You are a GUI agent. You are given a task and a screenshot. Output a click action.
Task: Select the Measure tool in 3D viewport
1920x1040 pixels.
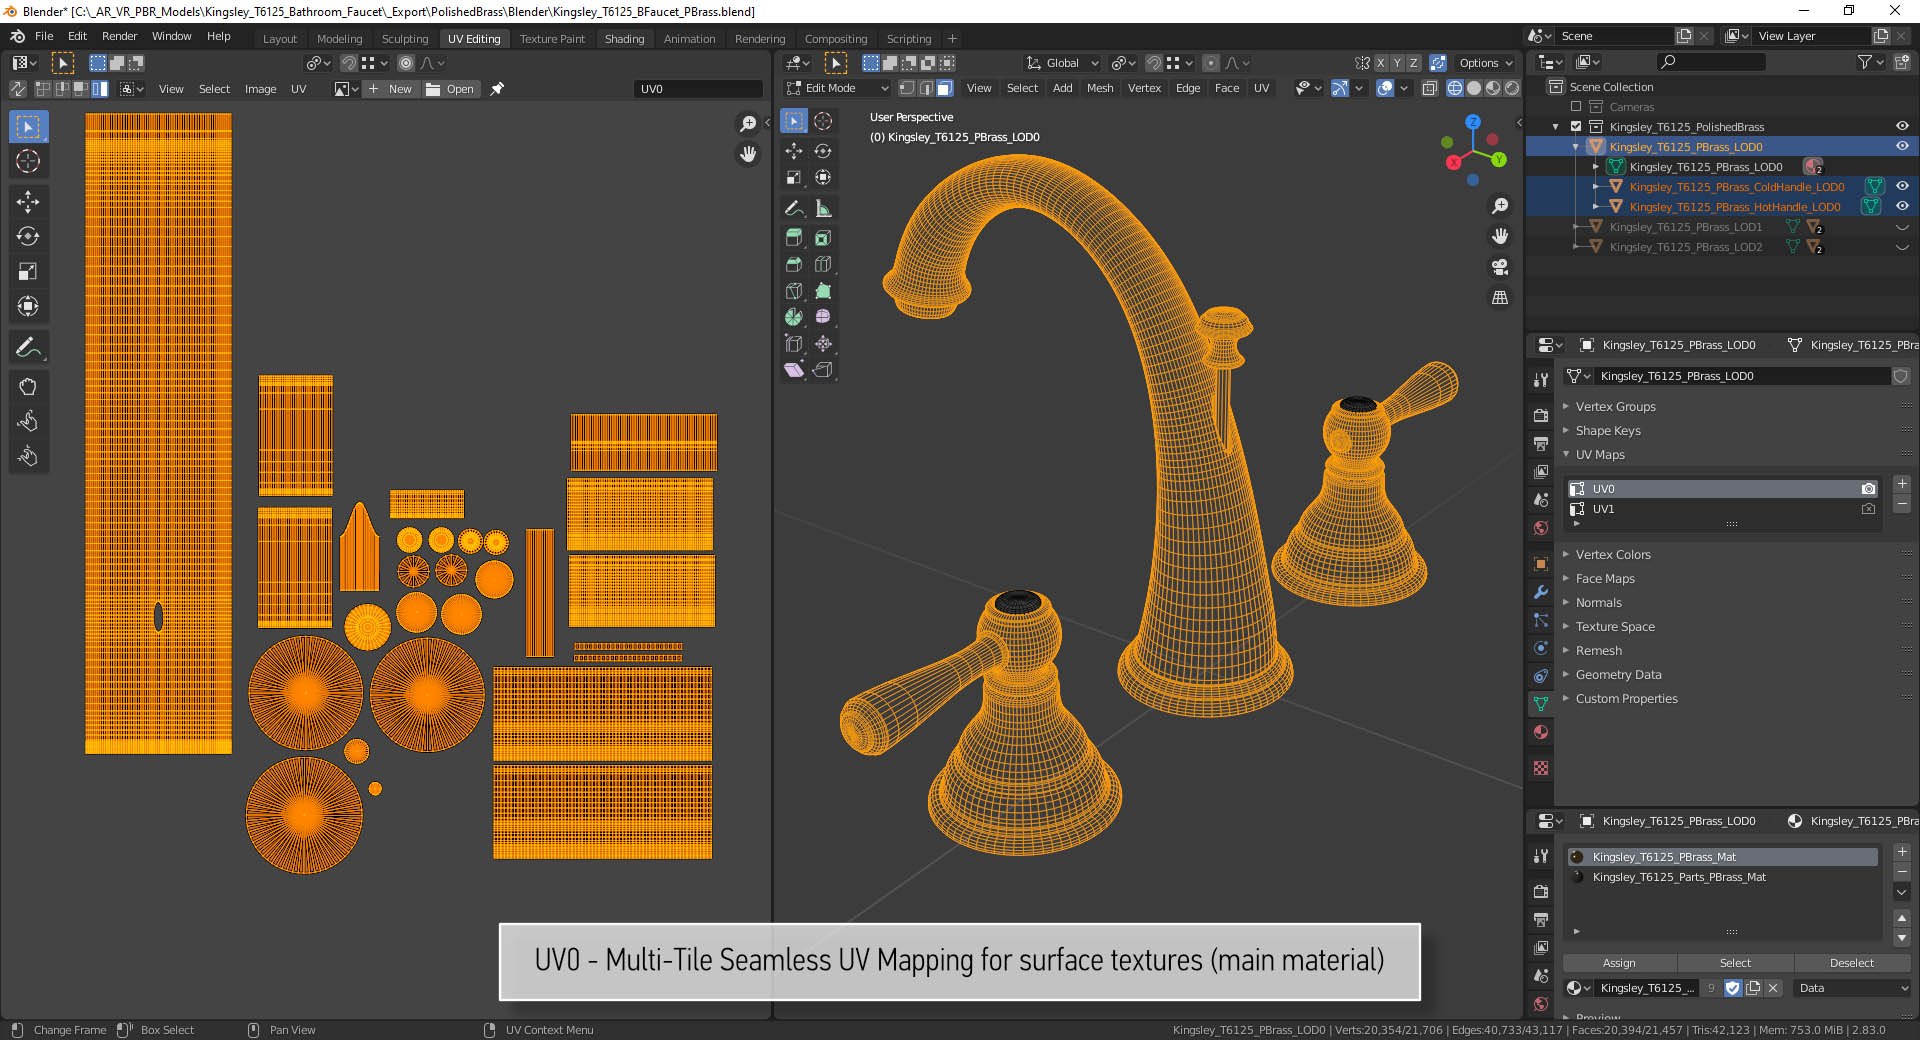click(x=823, y=209)
